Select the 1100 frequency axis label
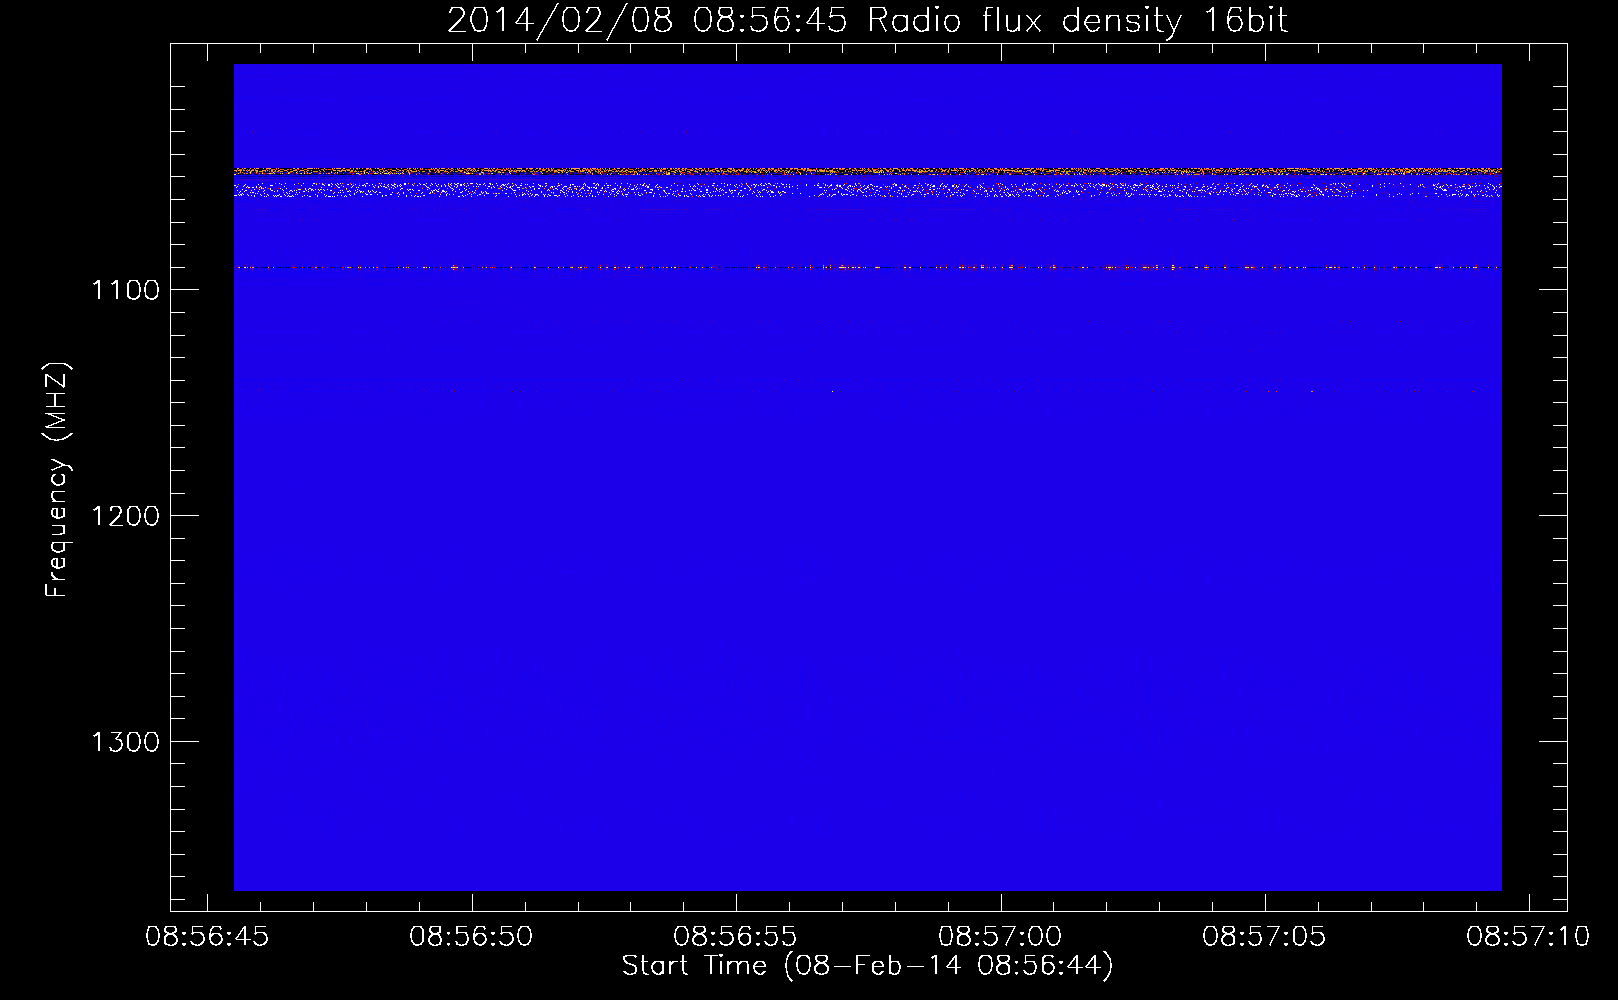The width and height of the screenshot is (1618, 1000). 125,290
